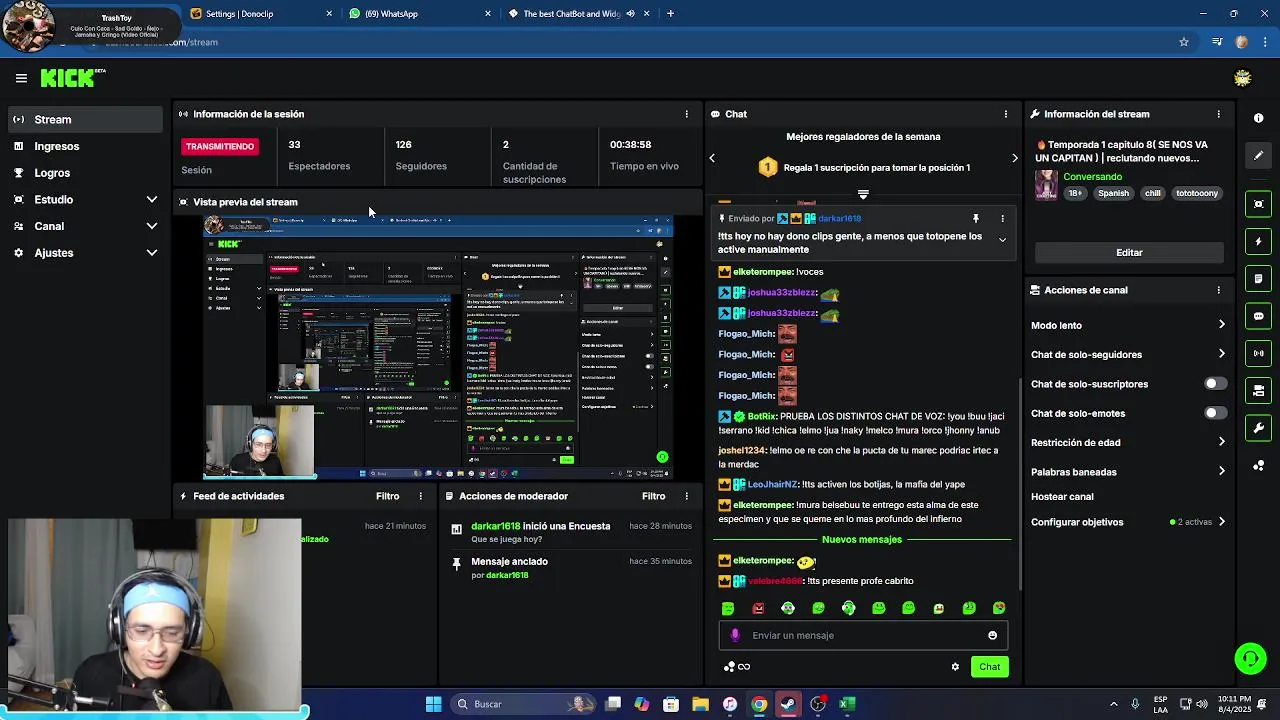Click the chat bubble icon in right rail
The height and width of the screenshot is (720, 1280).
point(1258,316)
